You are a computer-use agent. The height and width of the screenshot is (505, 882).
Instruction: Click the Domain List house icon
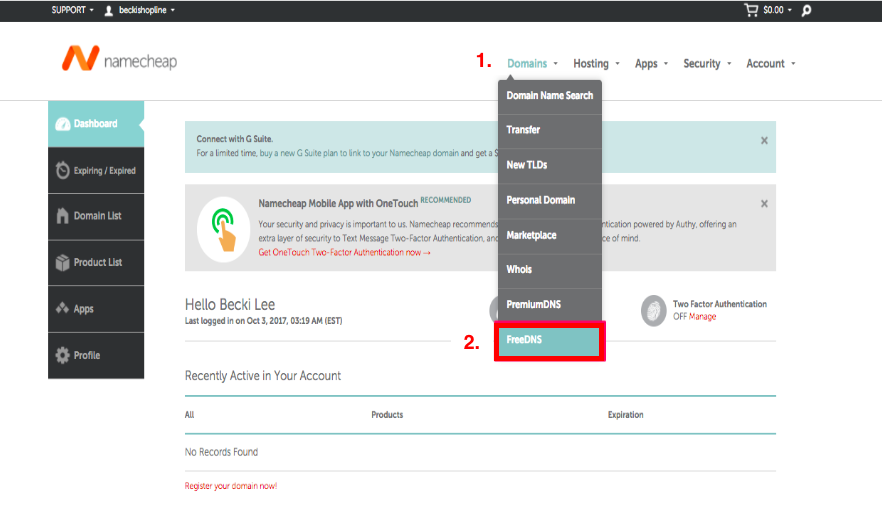pos(62,216)
